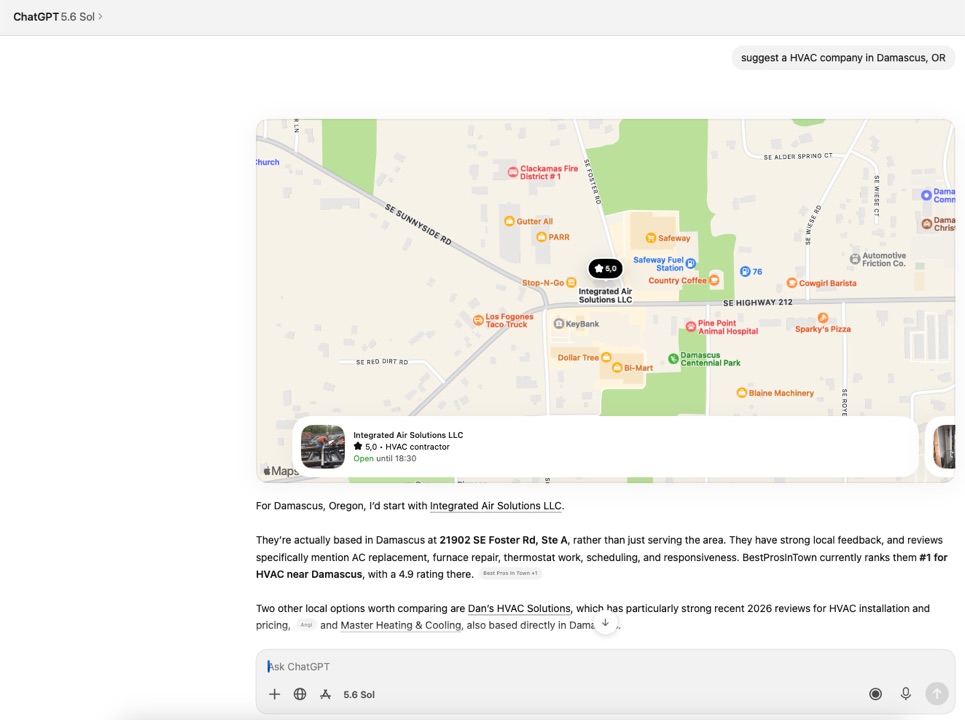Click the 5,0 rating map pin

[x=606, y=268]
